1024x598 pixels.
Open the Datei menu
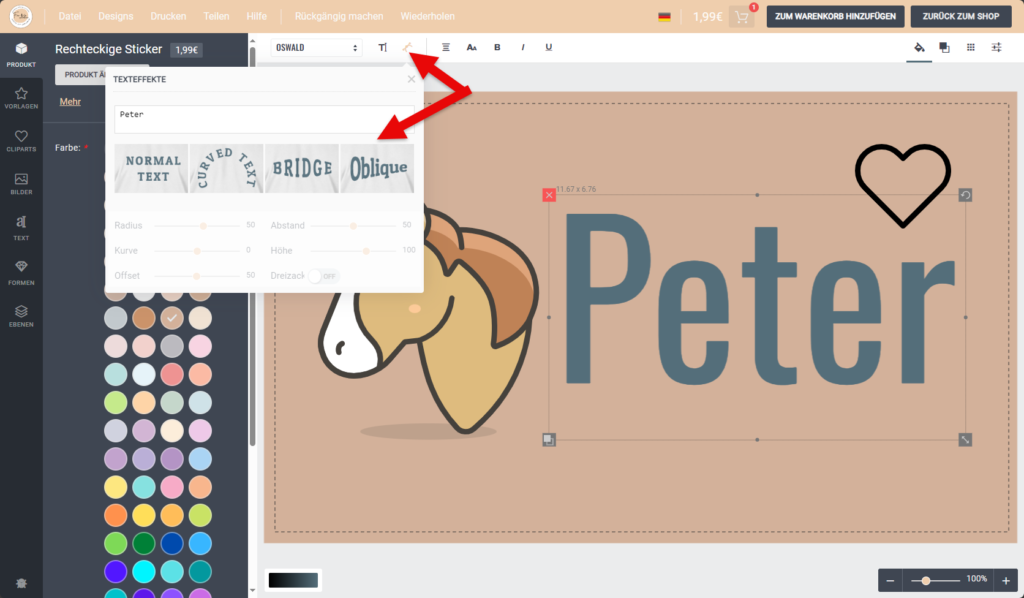click(70, 17)
